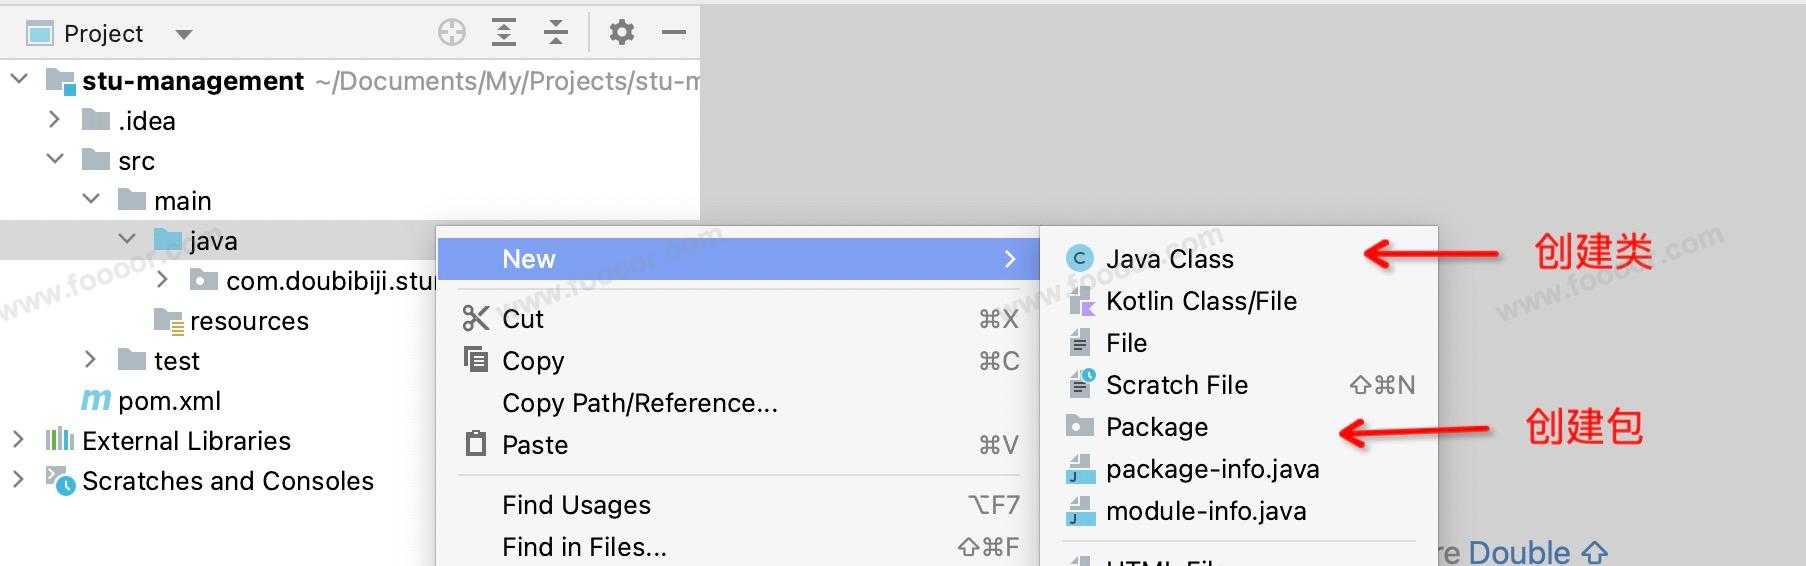Click the Collapse All toolbar icon
The image size is (1806, 566).
[x=556, y=33]
